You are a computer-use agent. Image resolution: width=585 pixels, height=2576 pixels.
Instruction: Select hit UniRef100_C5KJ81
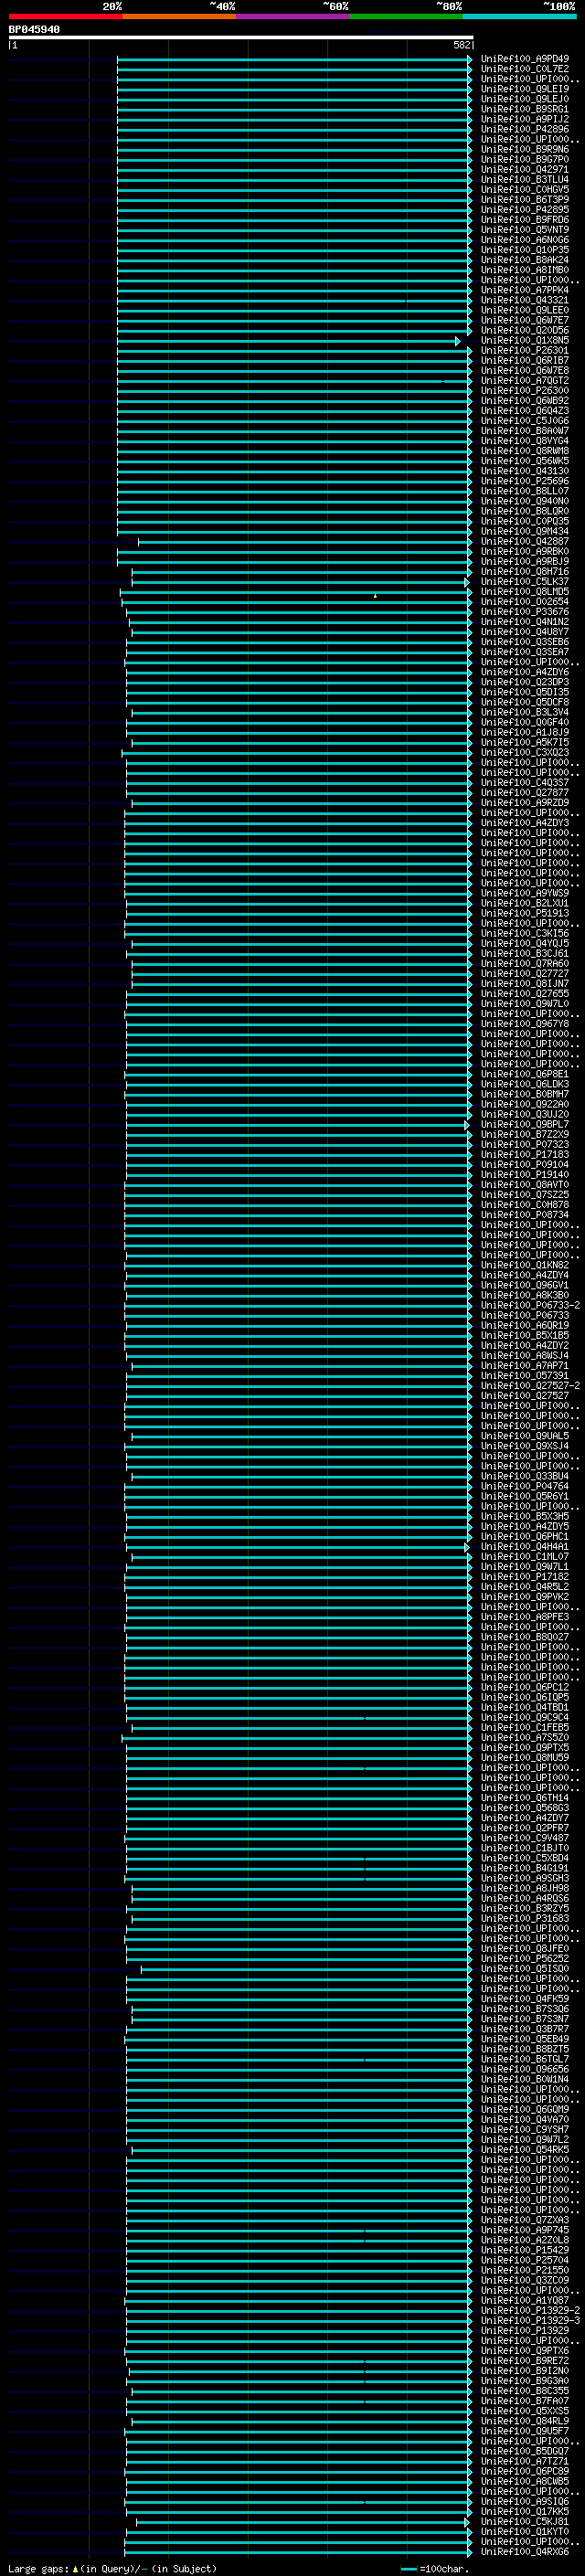(x=524, y=2521)
